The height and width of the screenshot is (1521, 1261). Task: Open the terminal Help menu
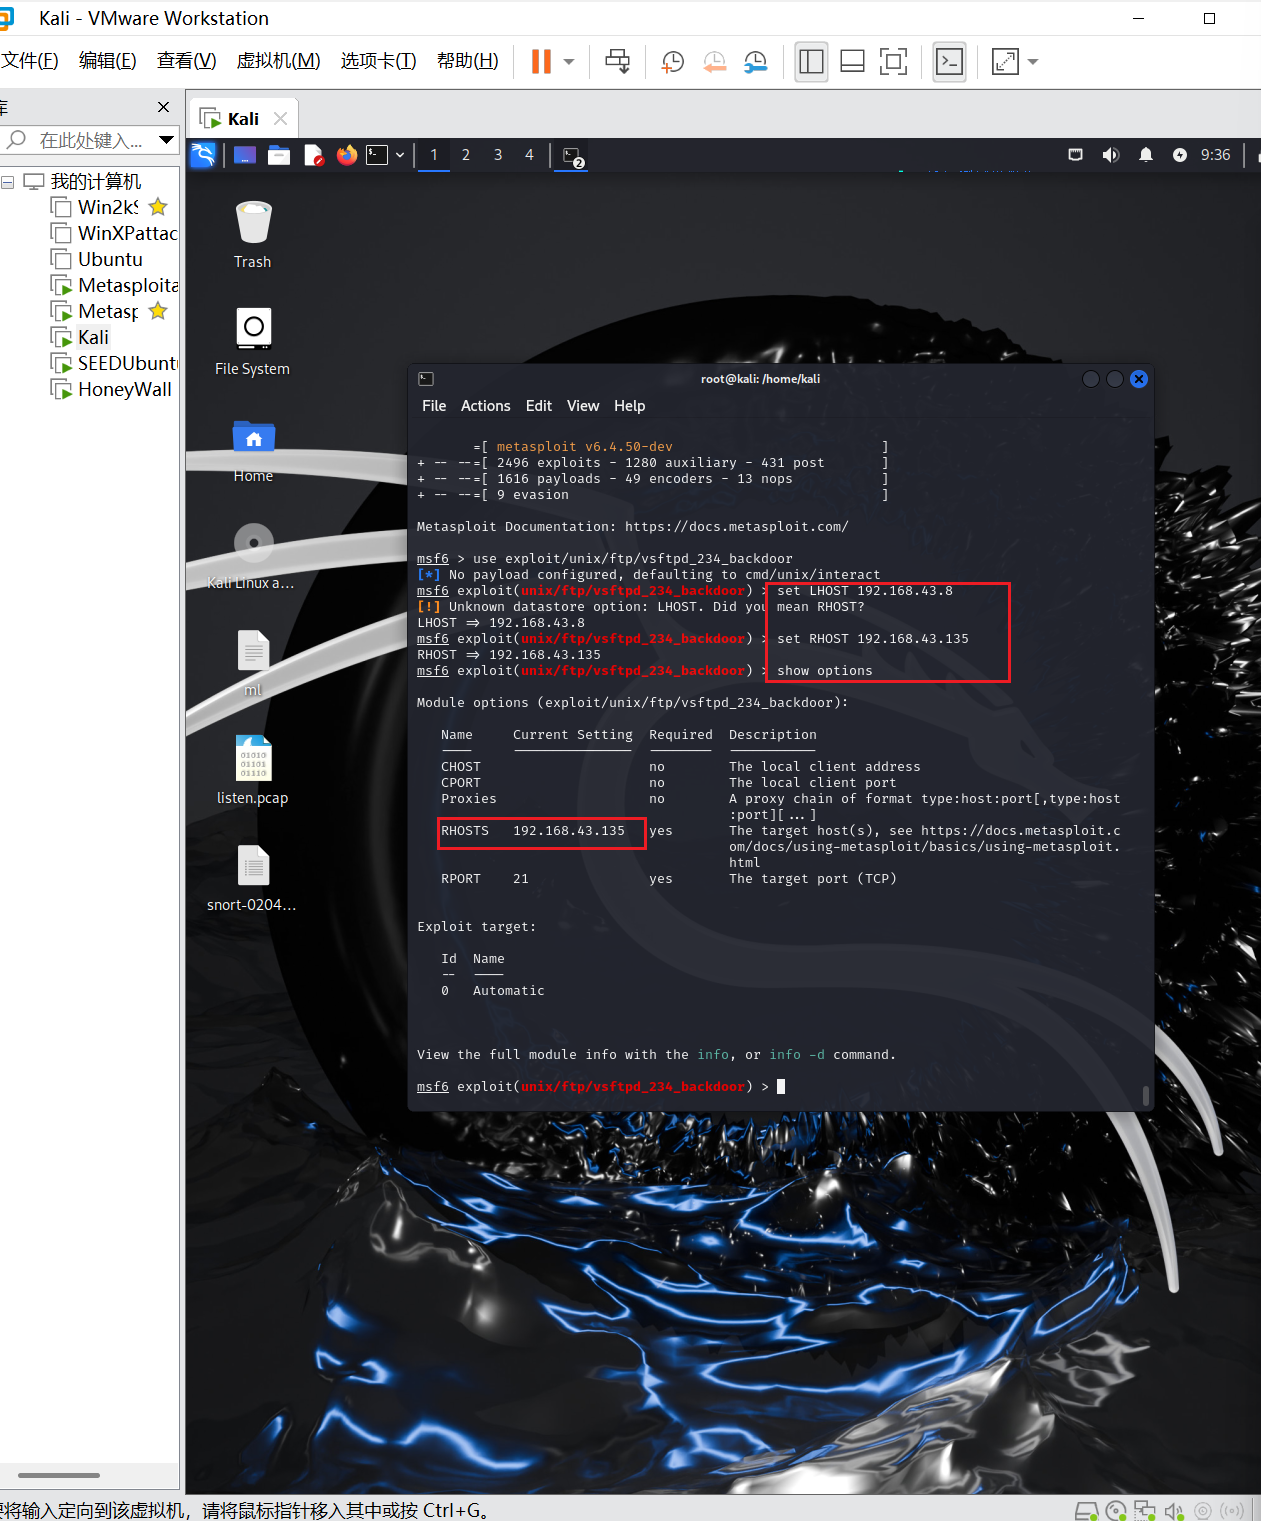[630, 406]
